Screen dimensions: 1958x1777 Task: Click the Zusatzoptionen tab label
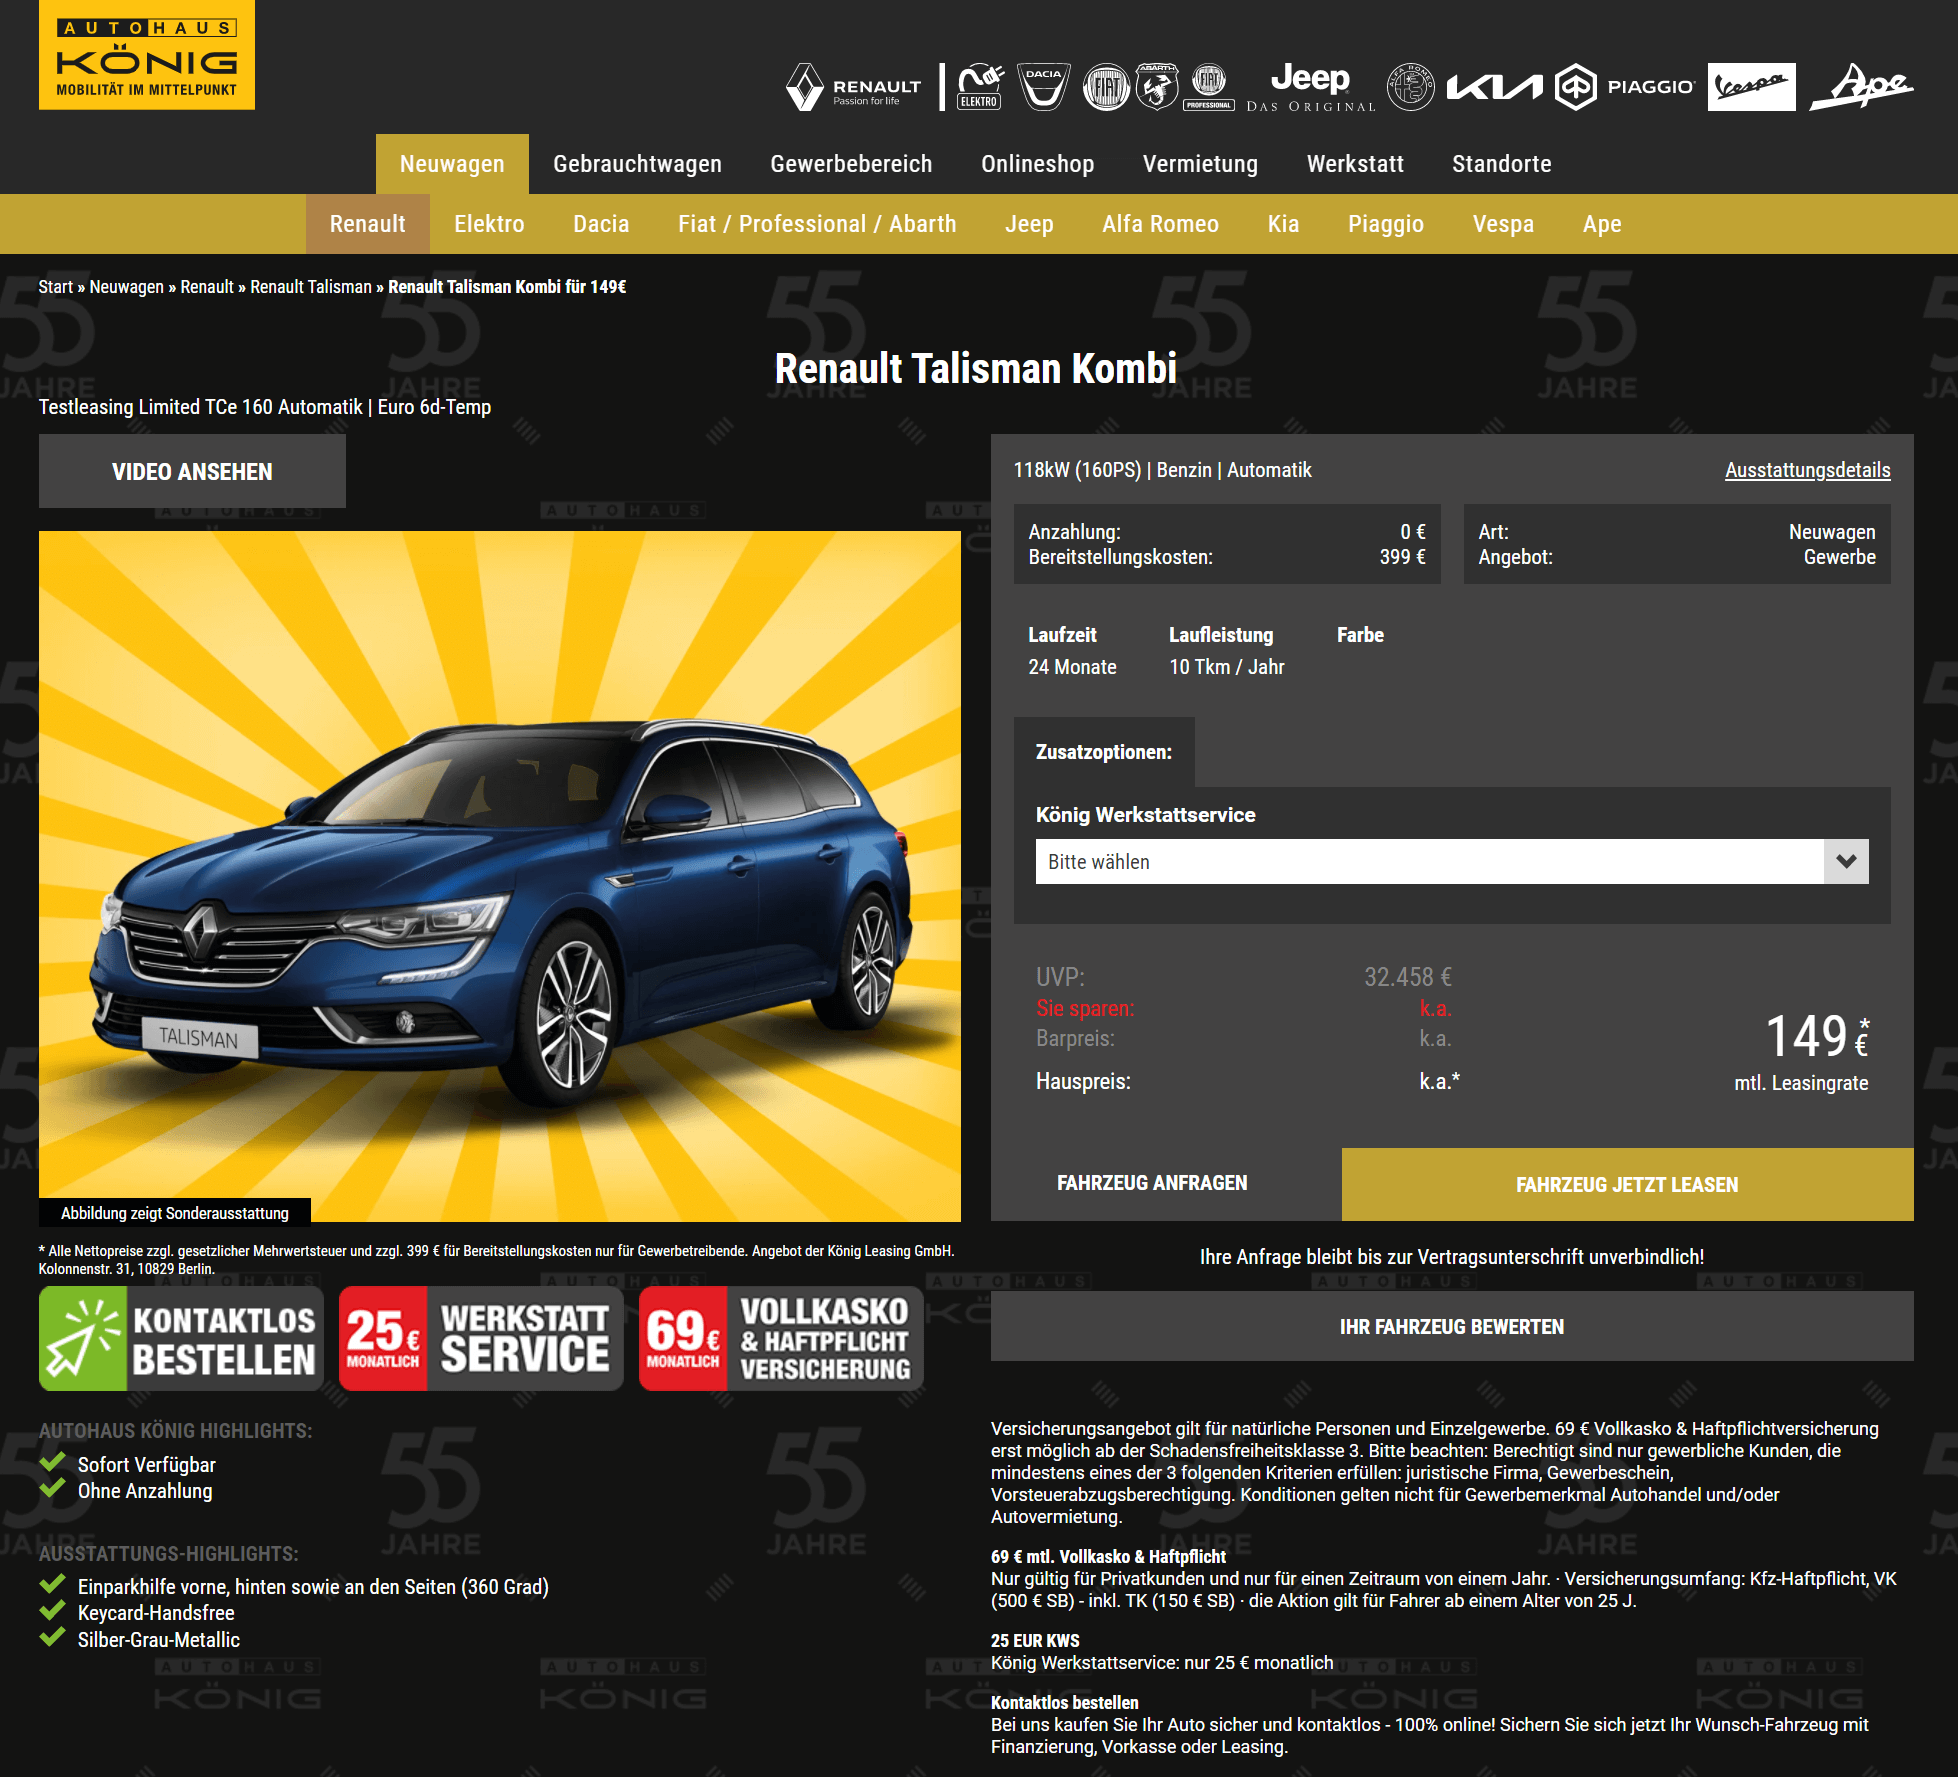coord(1103,752)
